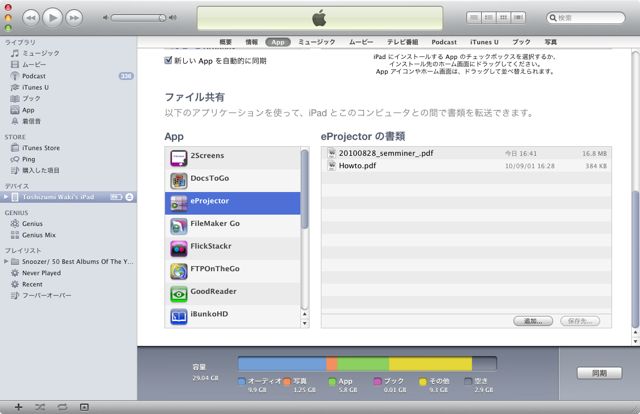Play the current track

[x=53, y=18]
